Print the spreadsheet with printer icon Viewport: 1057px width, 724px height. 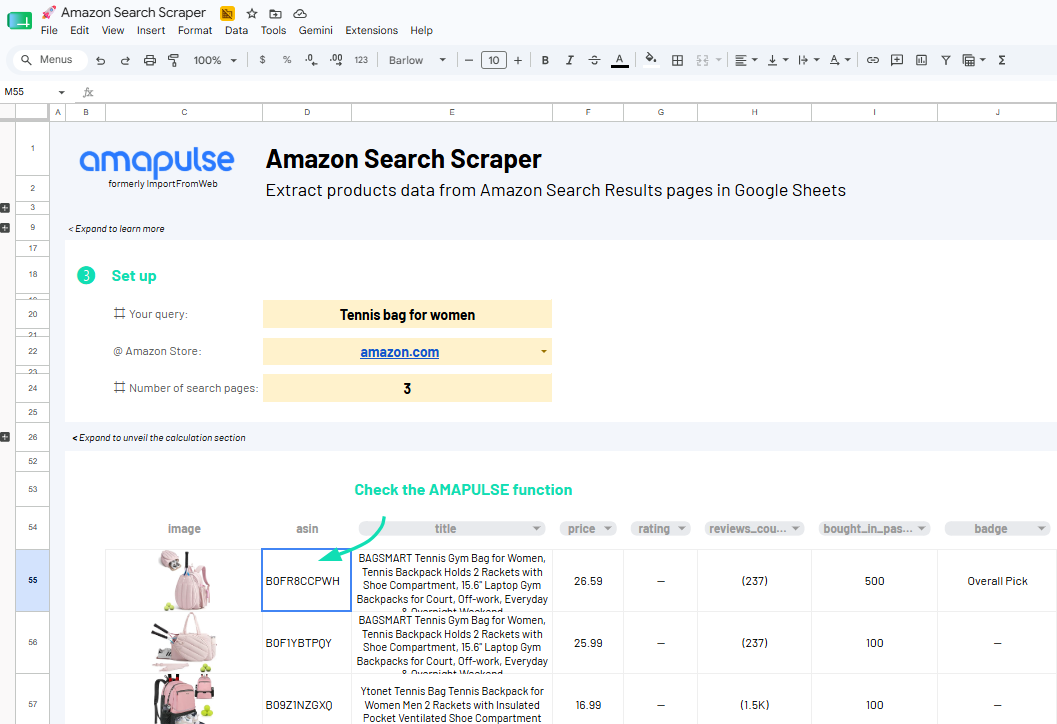pyautogui.click(x=150, y=61)
